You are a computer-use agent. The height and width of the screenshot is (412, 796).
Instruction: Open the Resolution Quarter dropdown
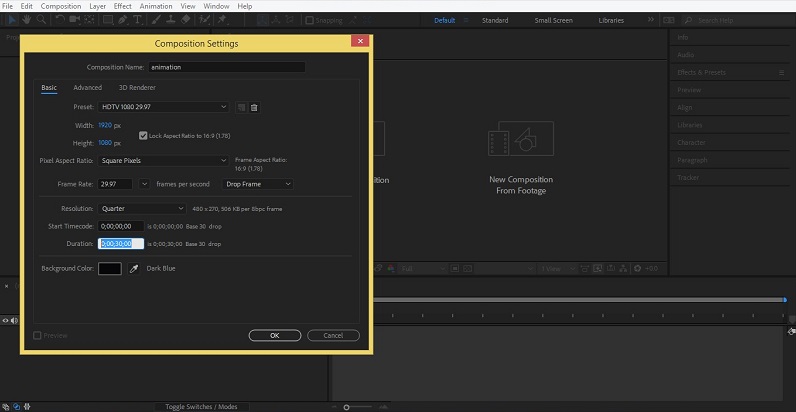[x=142, y=209]
